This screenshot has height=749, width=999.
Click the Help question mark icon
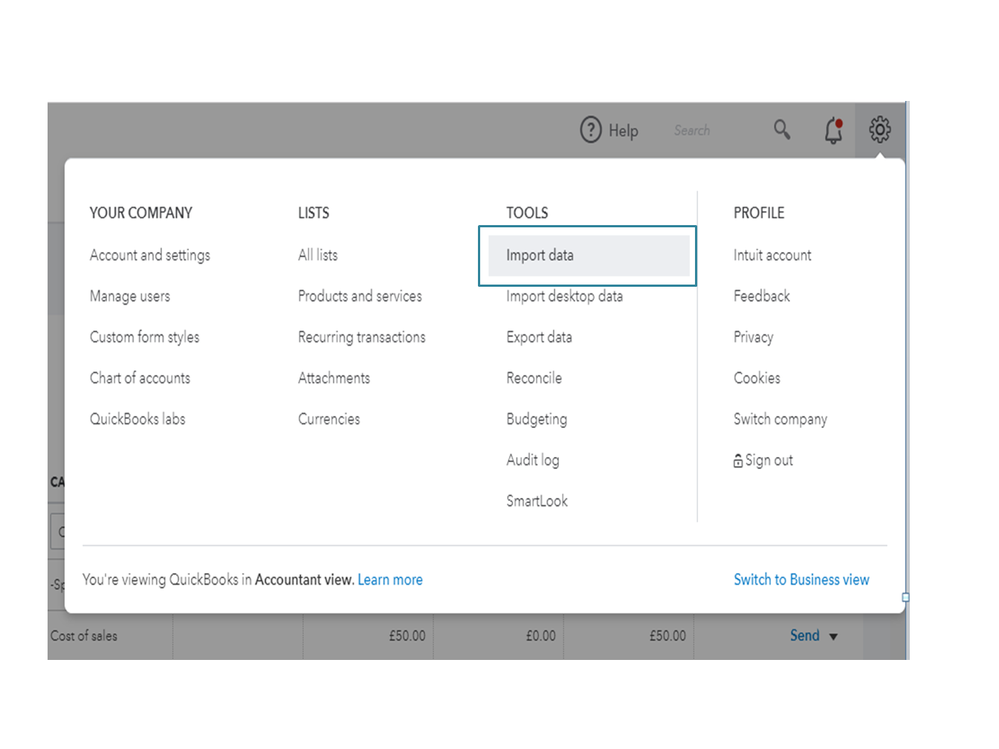591,130
